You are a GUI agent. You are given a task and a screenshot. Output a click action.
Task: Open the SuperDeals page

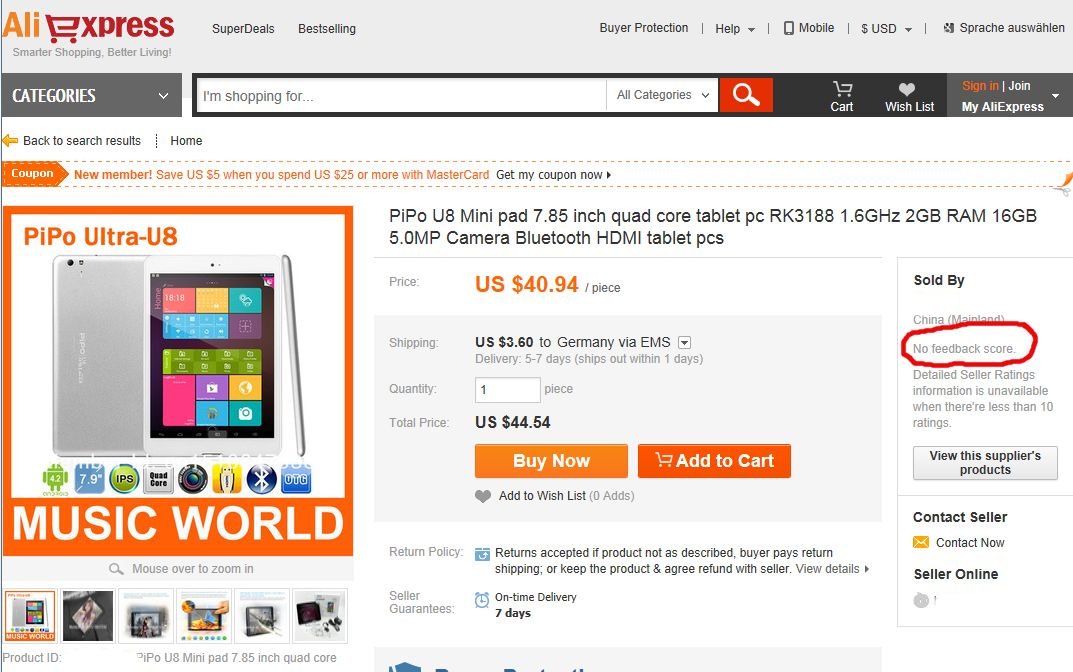[243, 29]
